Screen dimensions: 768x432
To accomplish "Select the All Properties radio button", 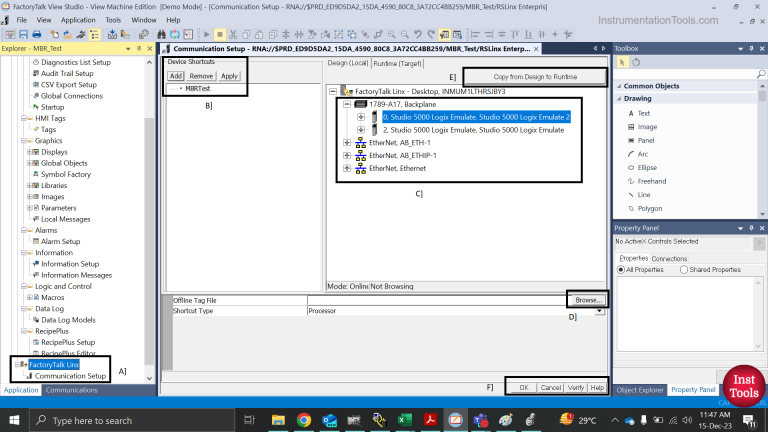I will pos(621,270).
